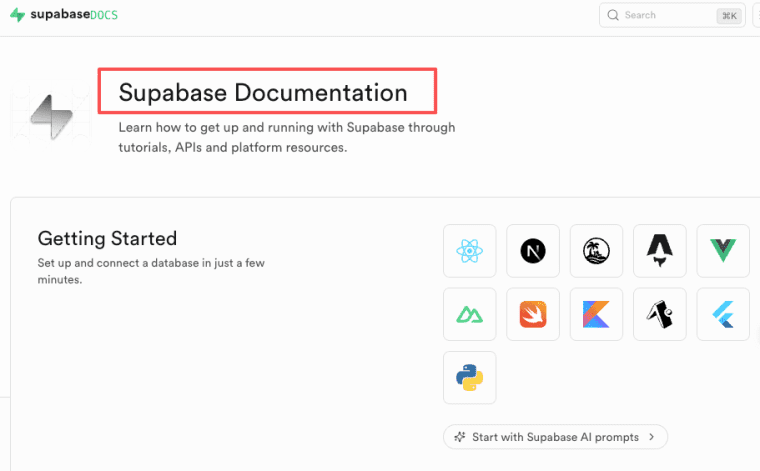Click the supabase DOCS home link
Viewport: 760px width, 471px height.
(x=64, y=15)
